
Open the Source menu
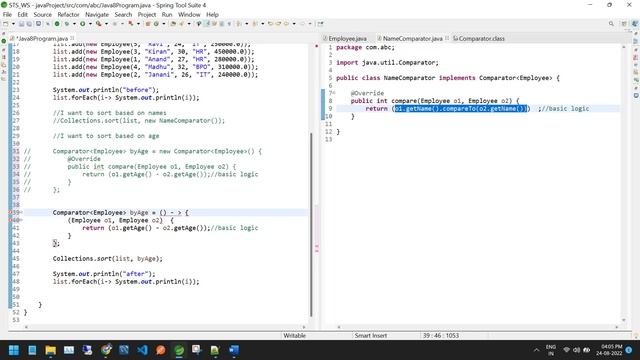[x=42, y=14]
